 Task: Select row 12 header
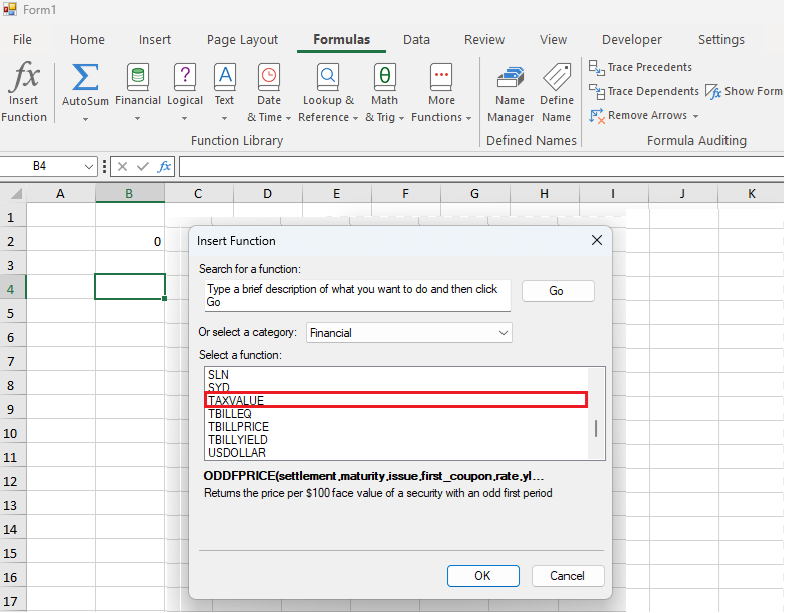click(11, 481)
